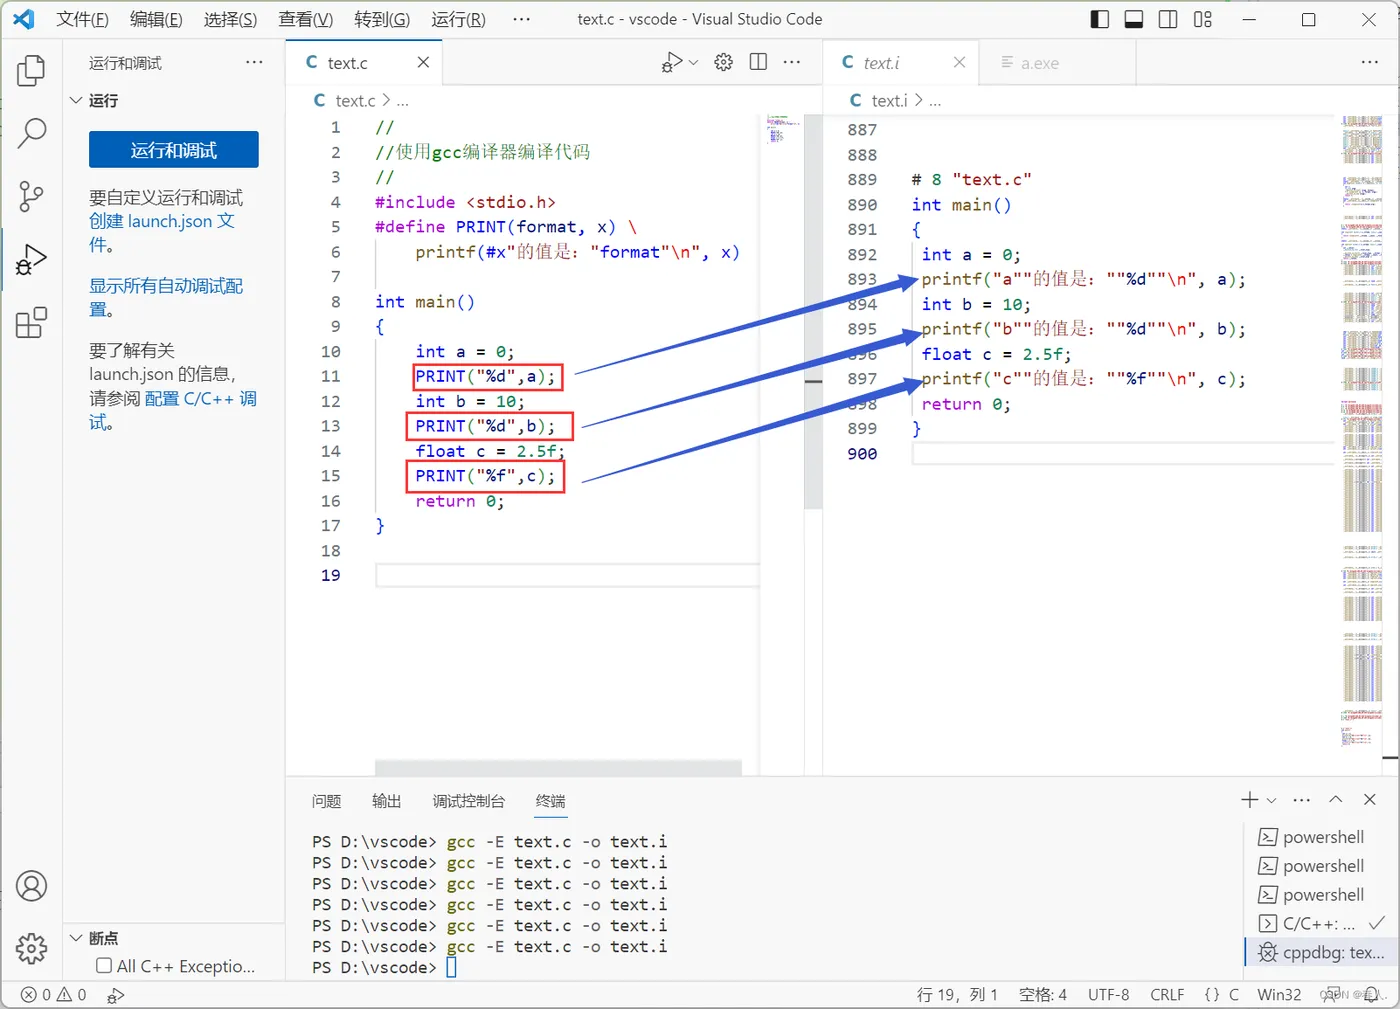This screenshot has height=1009, width=1400.
Task: Switch to the 调试控制台 panel tab
Action: [468, 801]
